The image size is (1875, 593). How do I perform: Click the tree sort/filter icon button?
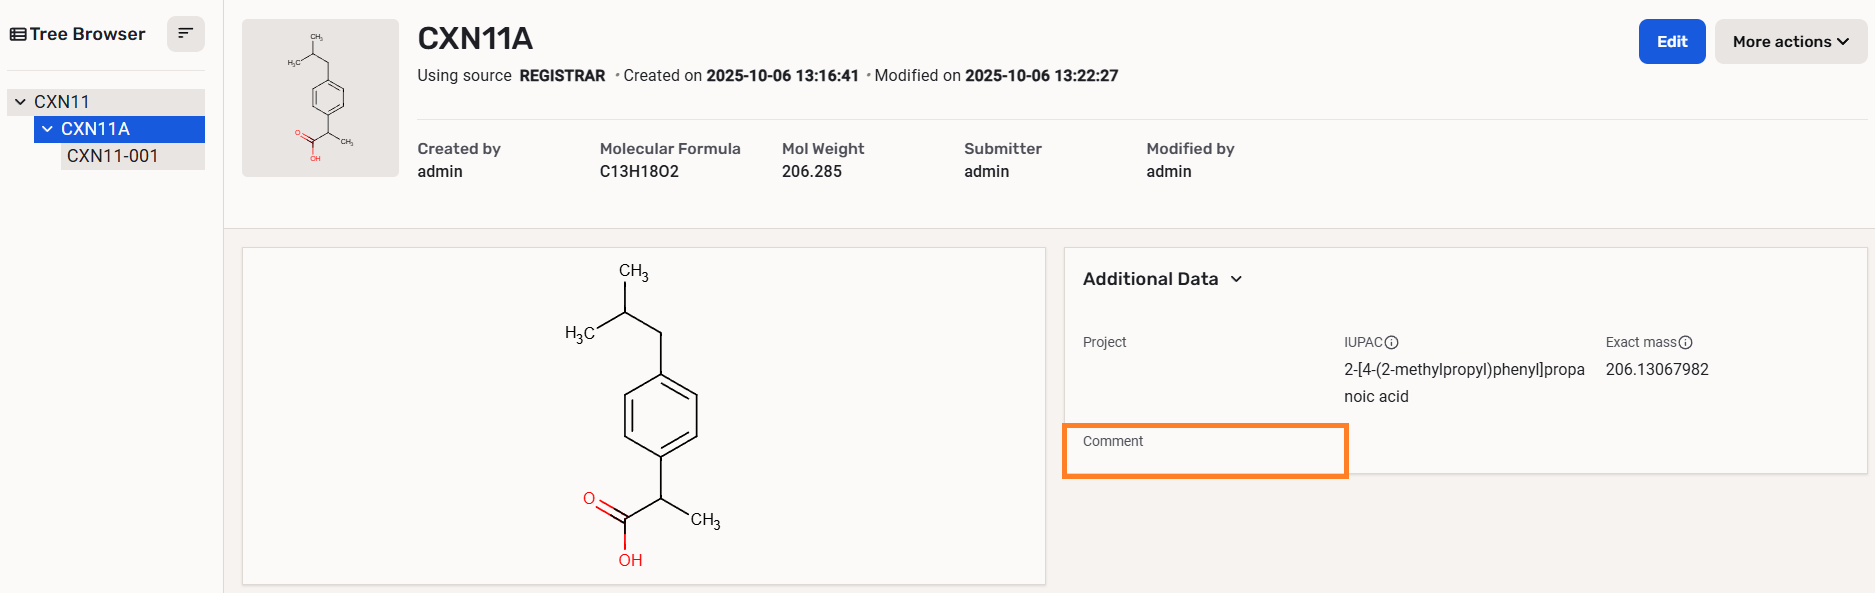(x=185, y=34)
